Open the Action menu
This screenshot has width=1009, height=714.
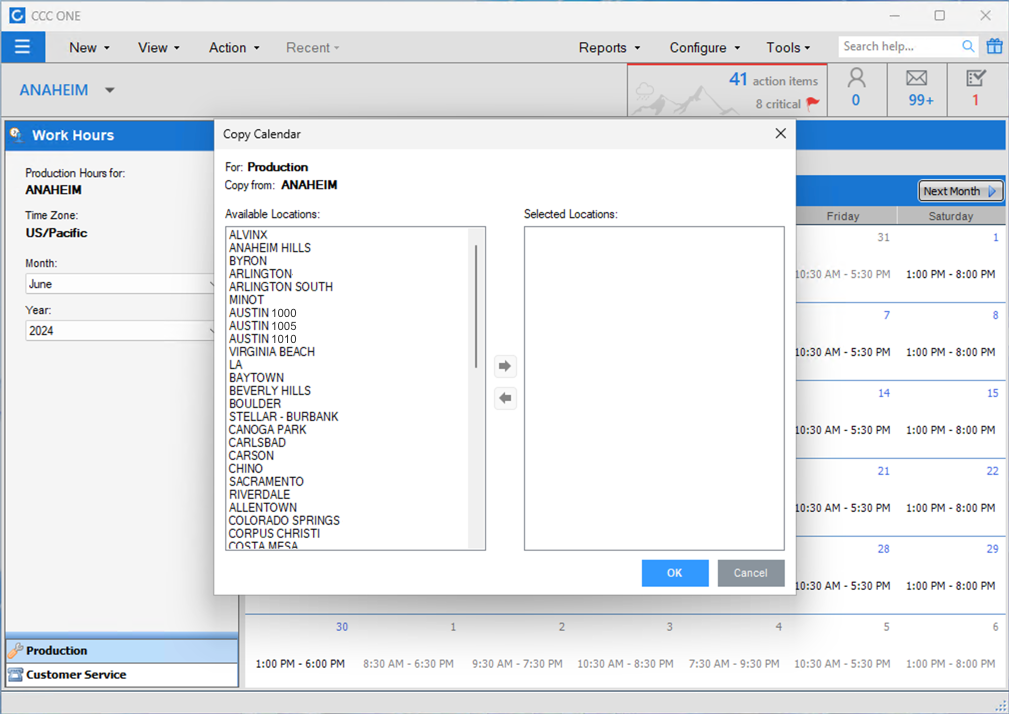click(x=234, y=48)
